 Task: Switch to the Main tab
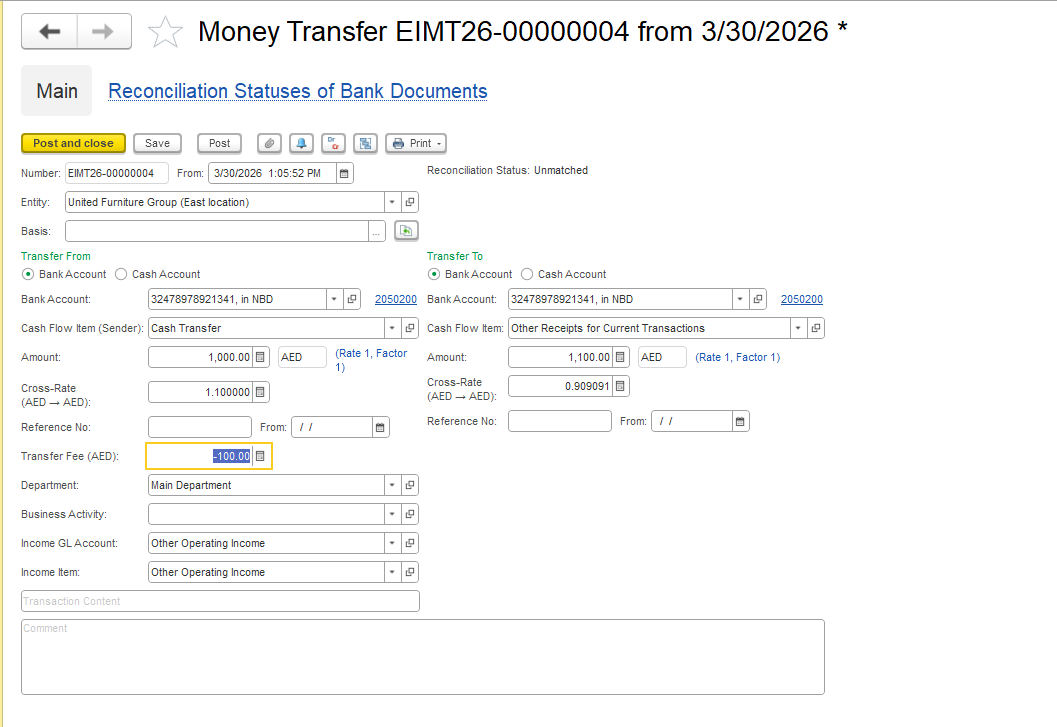tap(57, 91)
